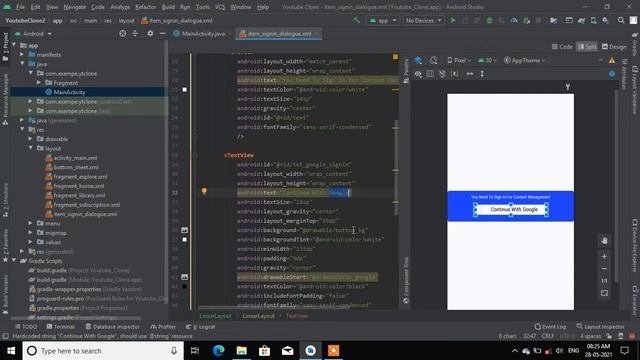
Task: Open project panel settings gear
Action: 150,33
